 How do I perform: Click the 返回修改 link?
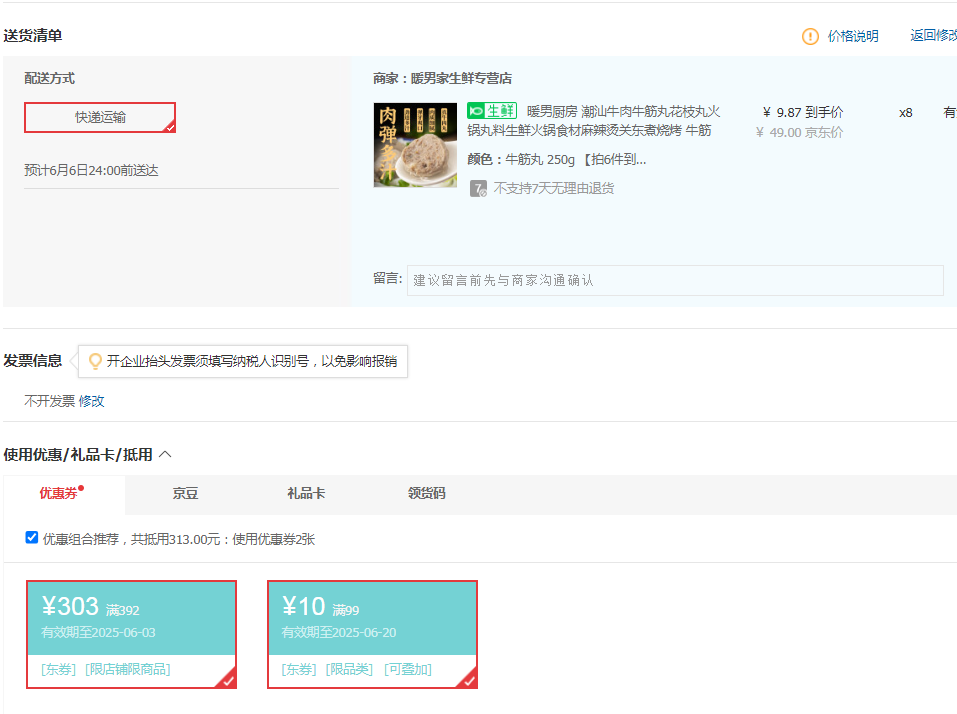933,35
